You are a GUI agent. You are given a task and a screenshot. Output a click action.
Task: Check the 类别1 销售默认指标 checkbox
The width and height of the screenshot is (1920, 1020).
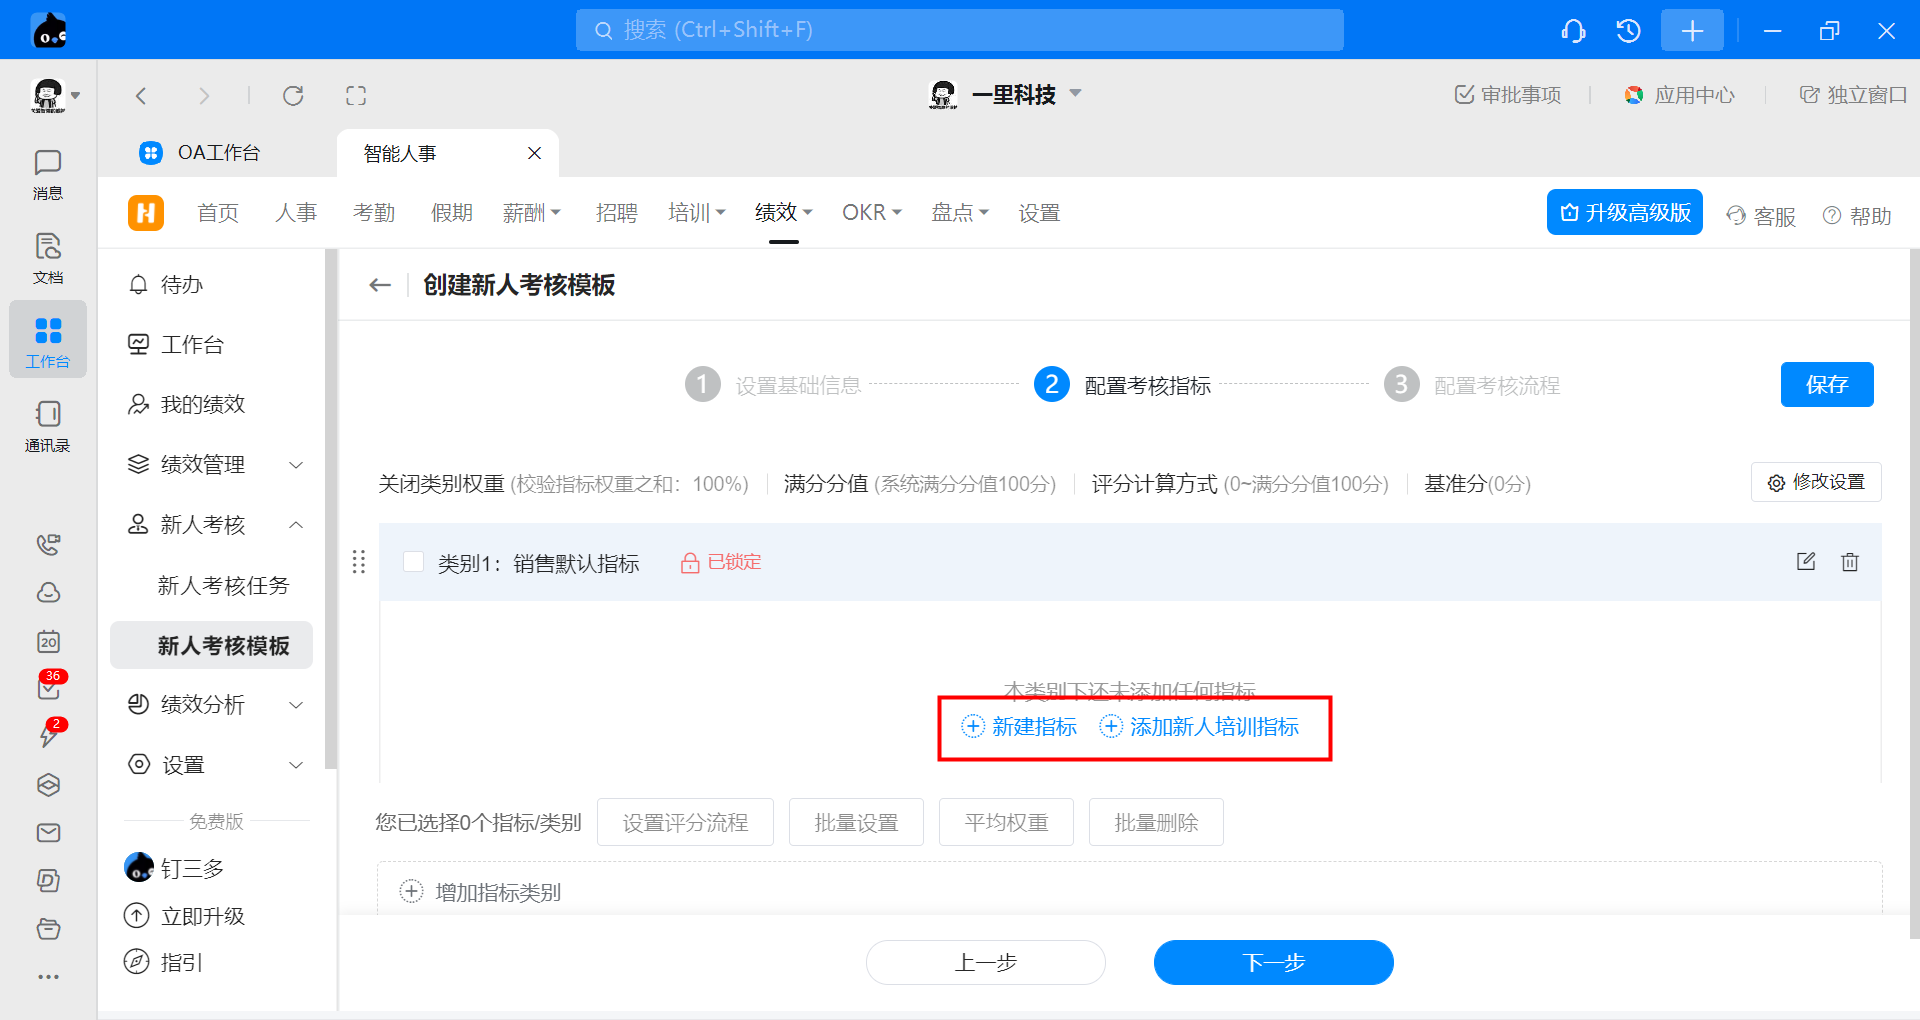[x=413, y=562]
